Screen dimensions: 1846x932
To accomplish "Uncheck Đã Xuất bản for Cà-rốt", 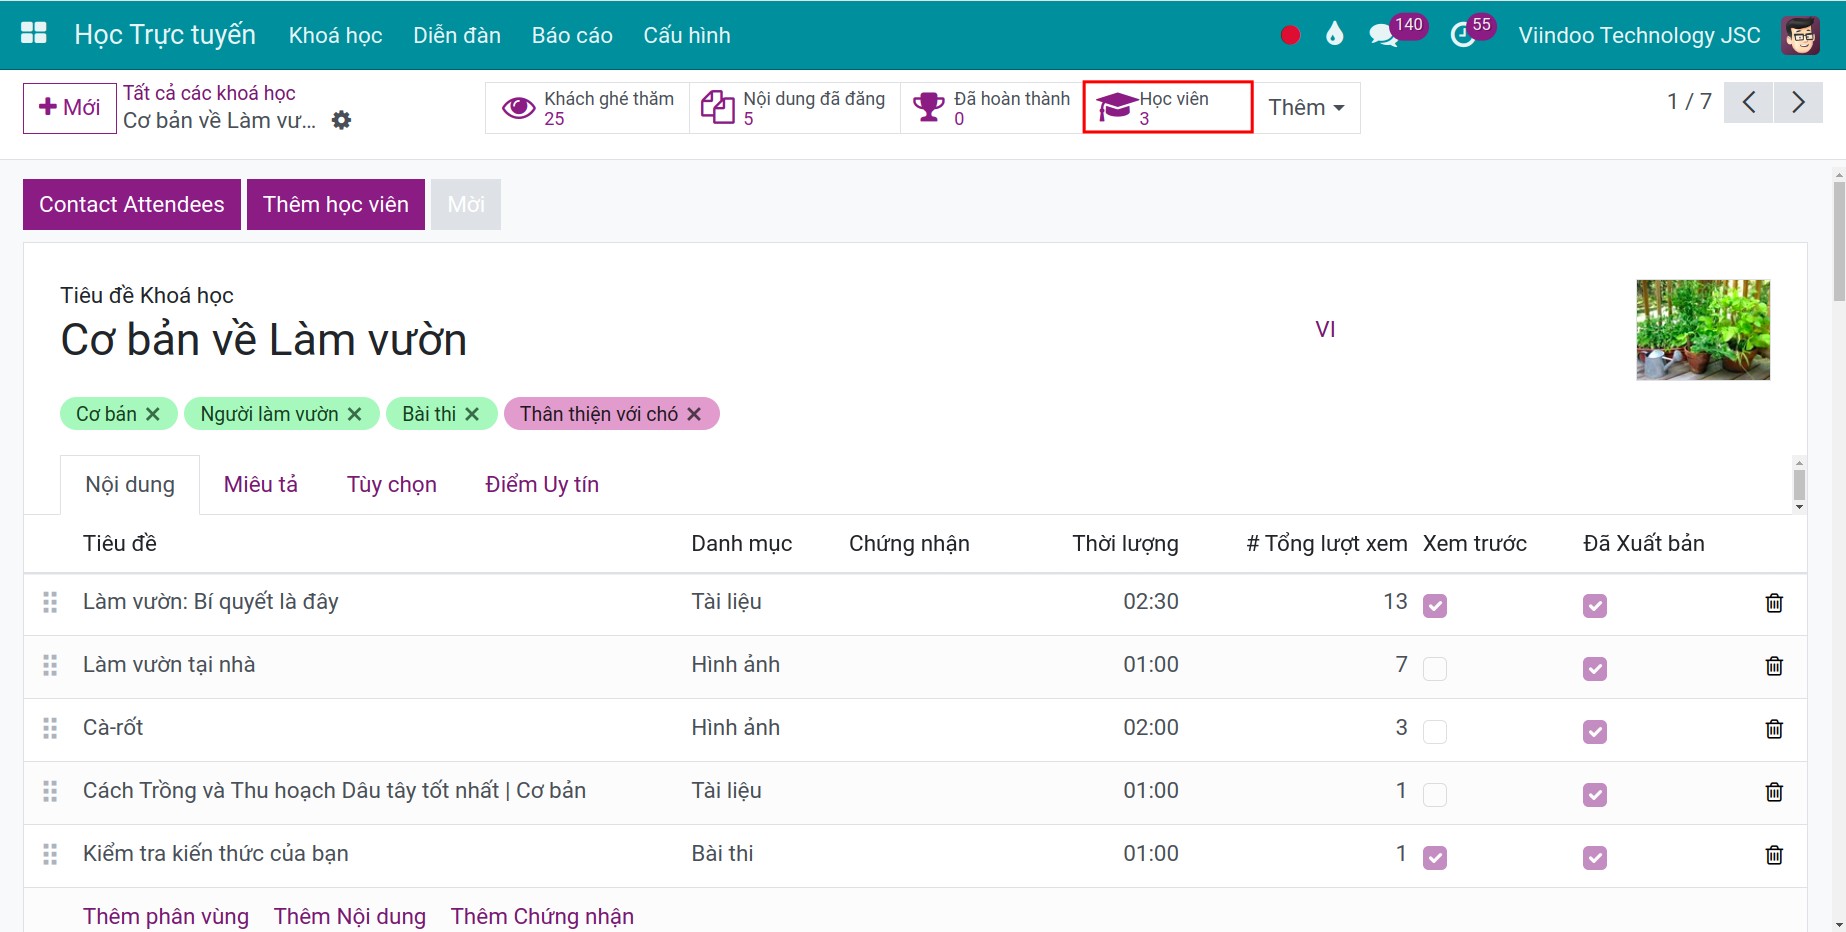I will [x=1594, y=731].
